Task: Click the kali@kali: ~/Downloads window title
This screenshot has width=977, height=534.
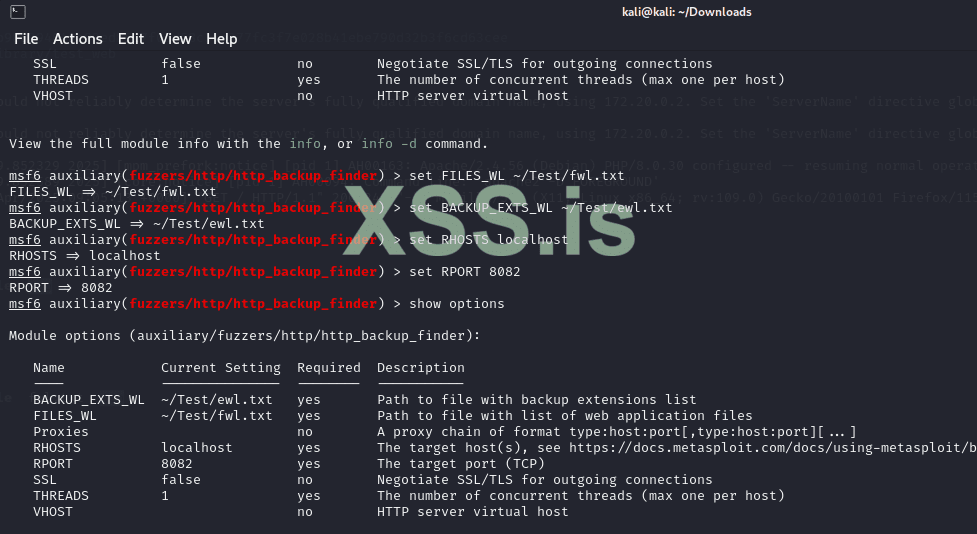Action: 685,12
